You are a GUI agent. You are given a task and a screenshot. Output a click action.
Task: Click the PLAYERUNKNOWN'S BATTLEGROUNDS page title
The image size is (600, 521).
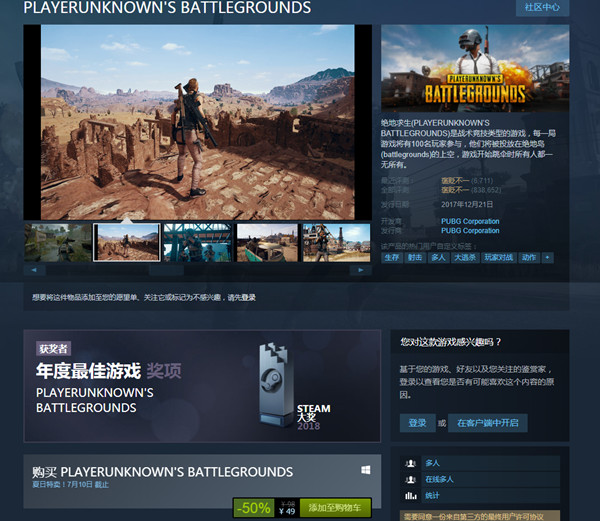click(x=167, y=8)
